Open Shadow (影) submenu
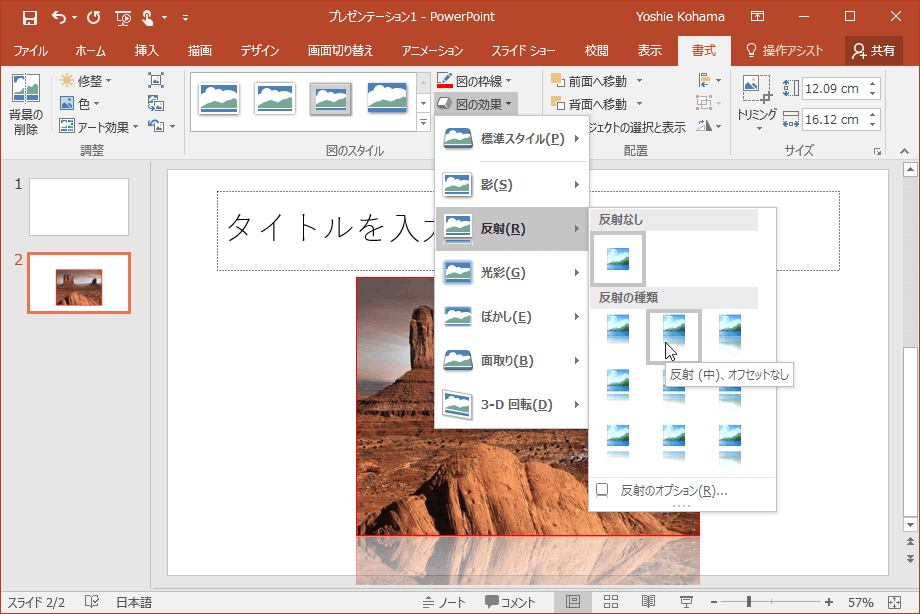Image resolution: width=920 pixels, height=614 pixels. coord(512,185)
